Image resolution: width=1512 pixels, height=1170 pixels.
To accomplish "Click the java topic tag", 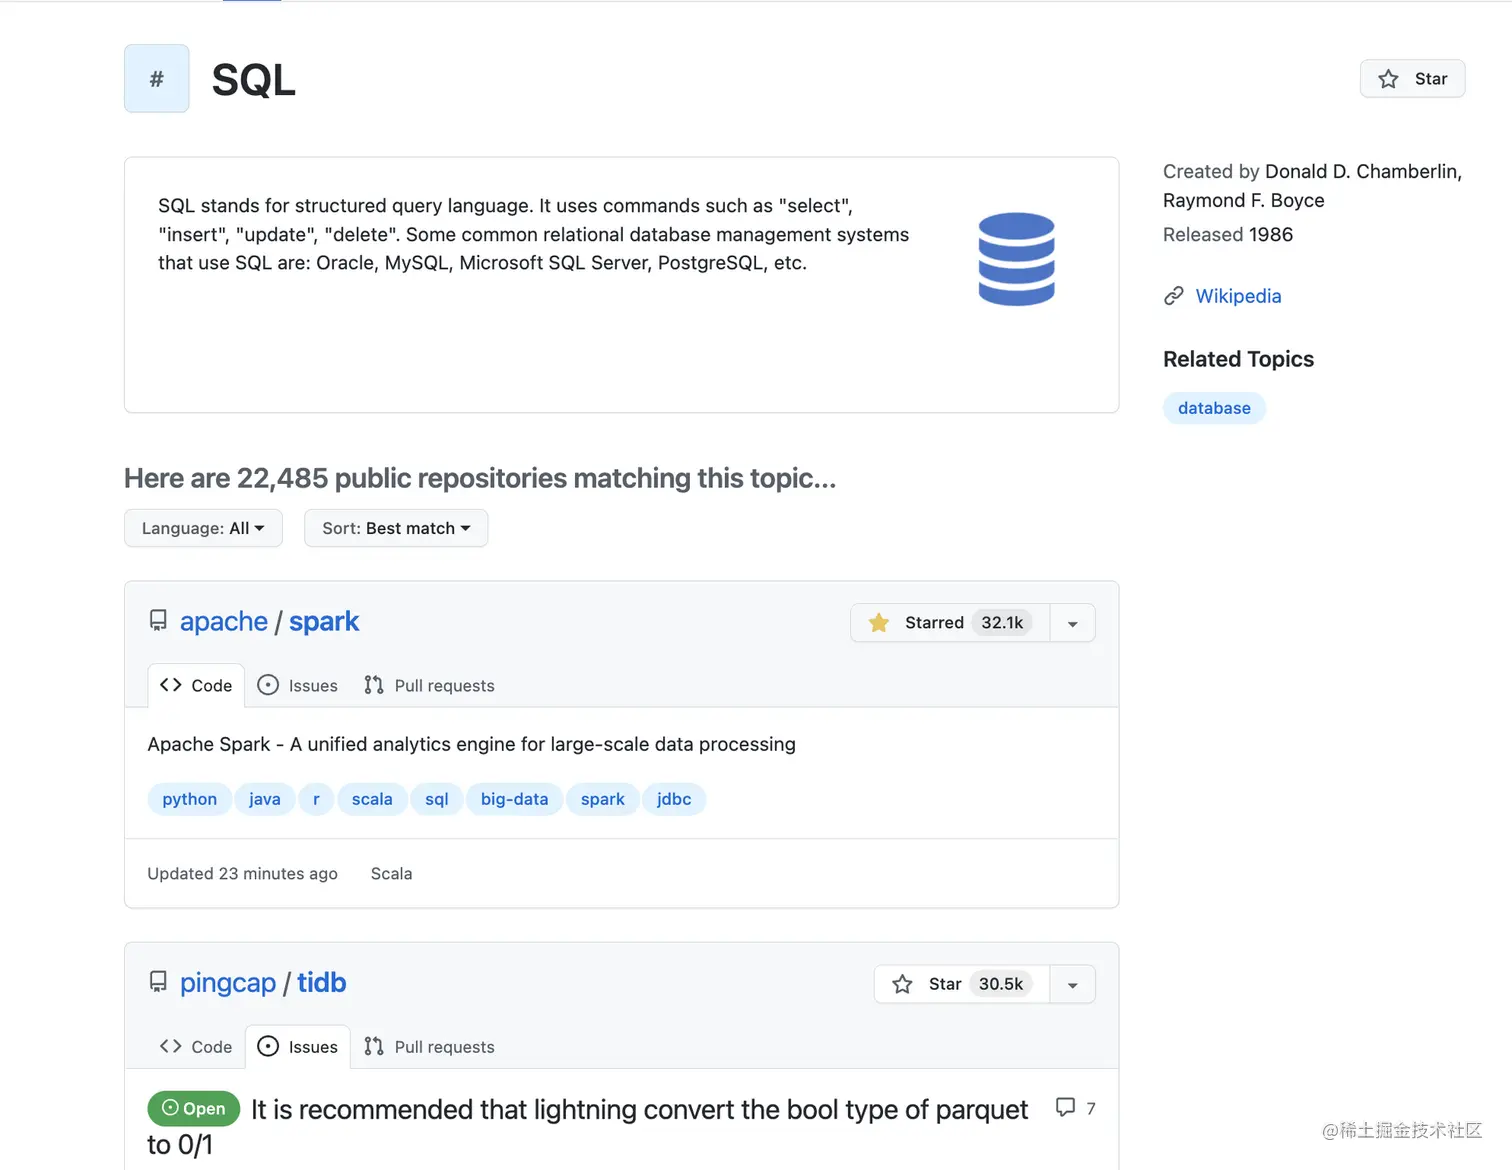I will pos(264,799).
